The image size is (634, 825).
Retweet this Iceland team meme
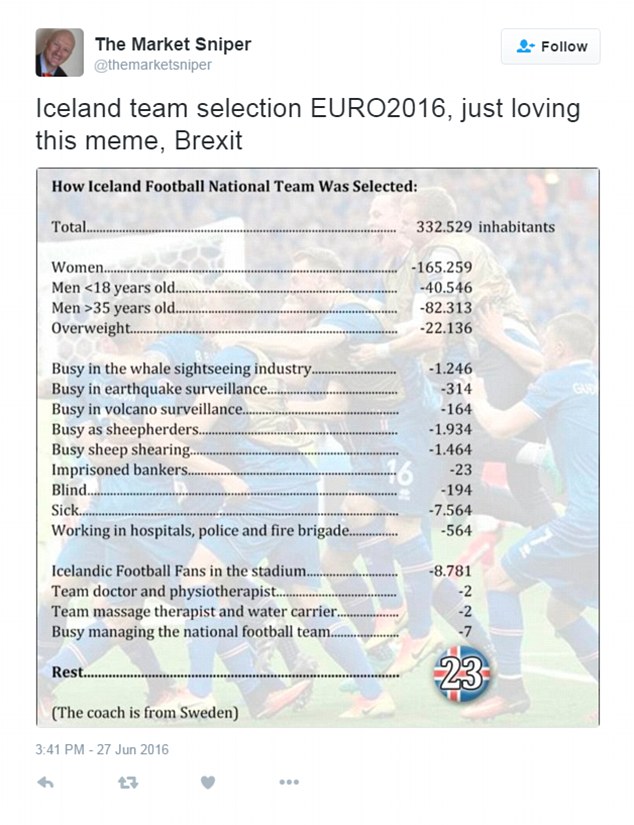127,782
